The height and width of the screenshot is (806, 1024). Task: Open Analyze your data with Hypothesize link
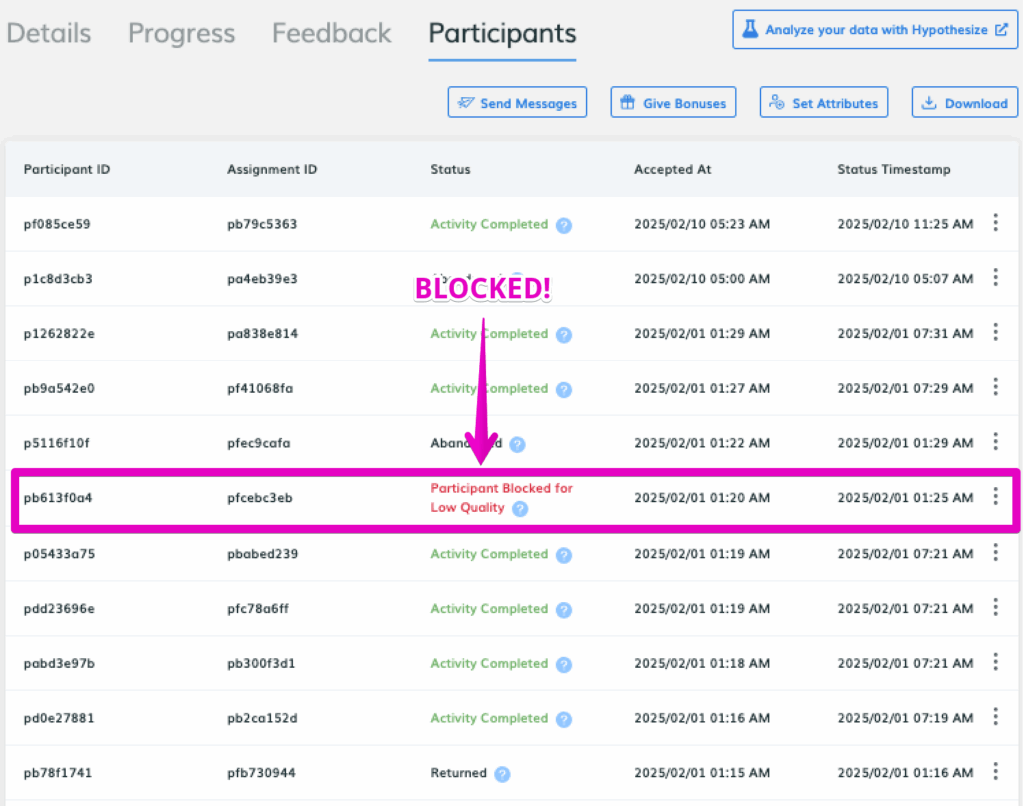875,30
